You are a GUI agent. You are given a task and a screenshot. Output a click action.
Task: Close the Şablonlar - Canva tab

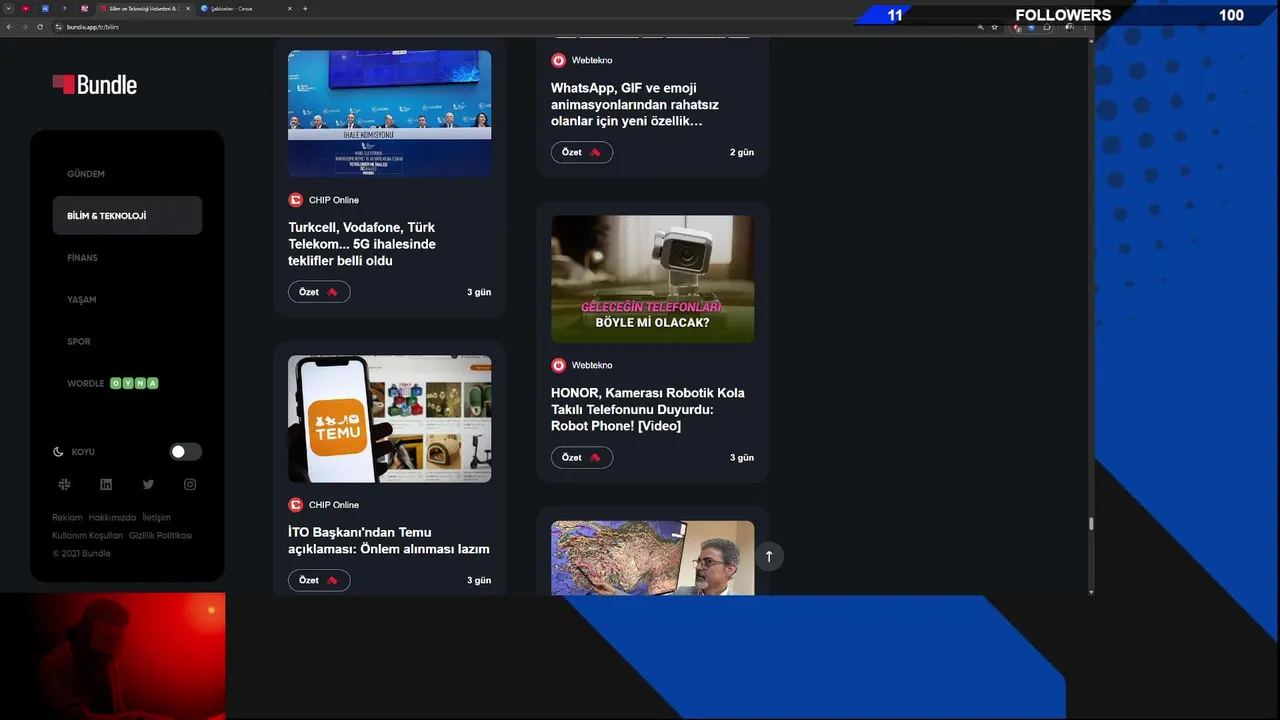pos(290,8)
